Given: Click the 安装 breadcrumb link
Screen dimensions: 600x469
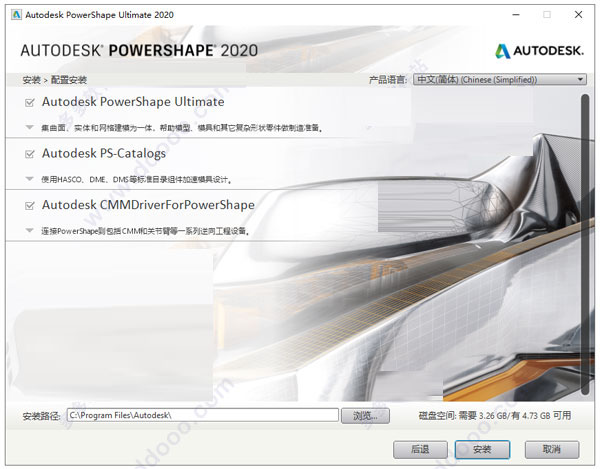Looking at the screenshot, I should pyautogui.click(x=31, y=80).
